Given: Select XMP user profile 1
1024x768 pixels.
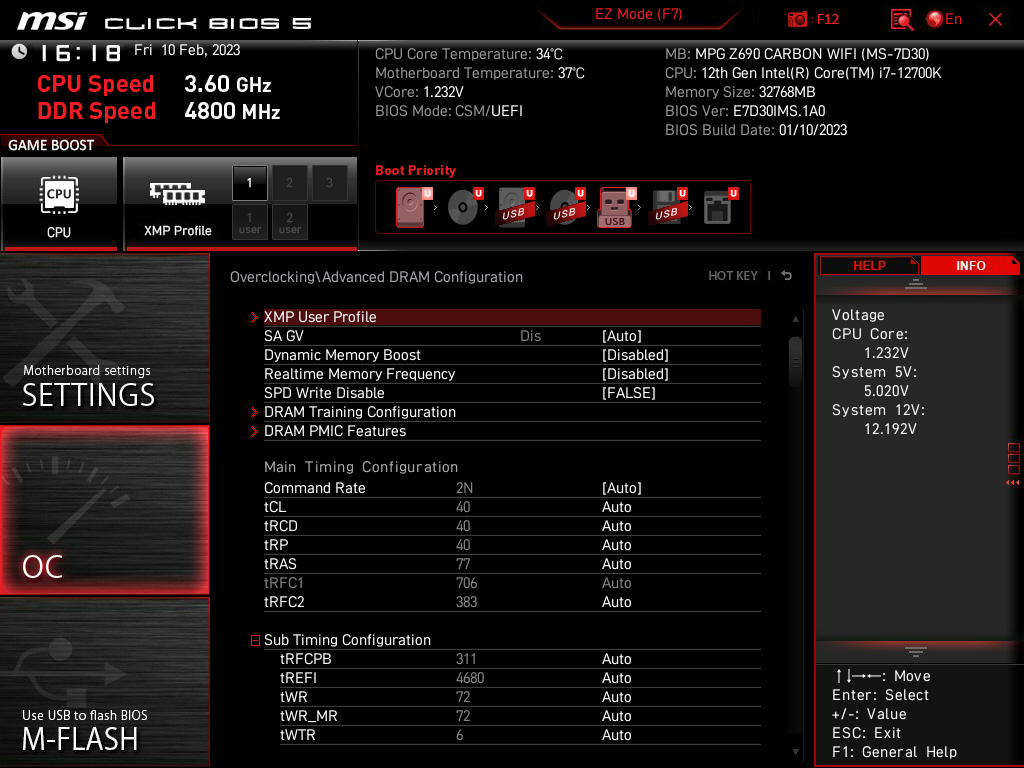Looking at the screenshot, I should 249,222.
